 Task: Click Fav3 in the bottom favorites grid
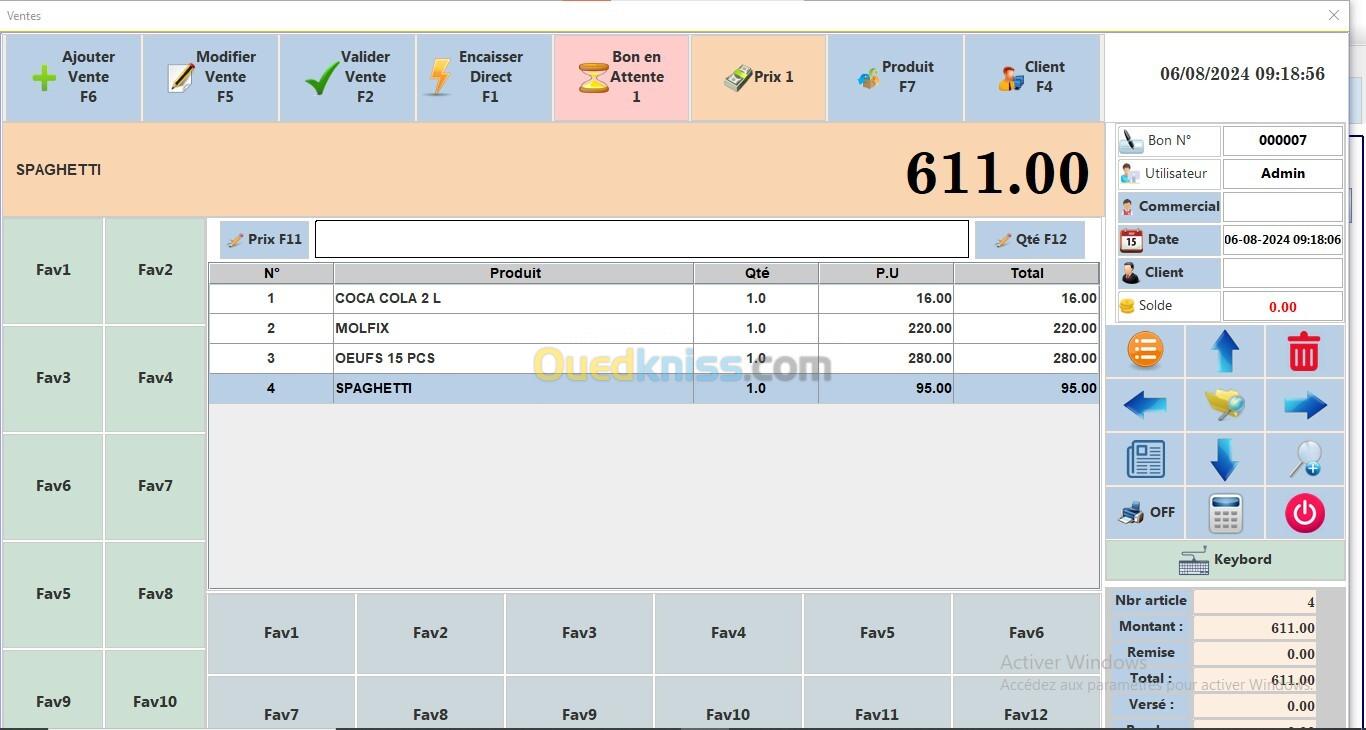point(579,633)
